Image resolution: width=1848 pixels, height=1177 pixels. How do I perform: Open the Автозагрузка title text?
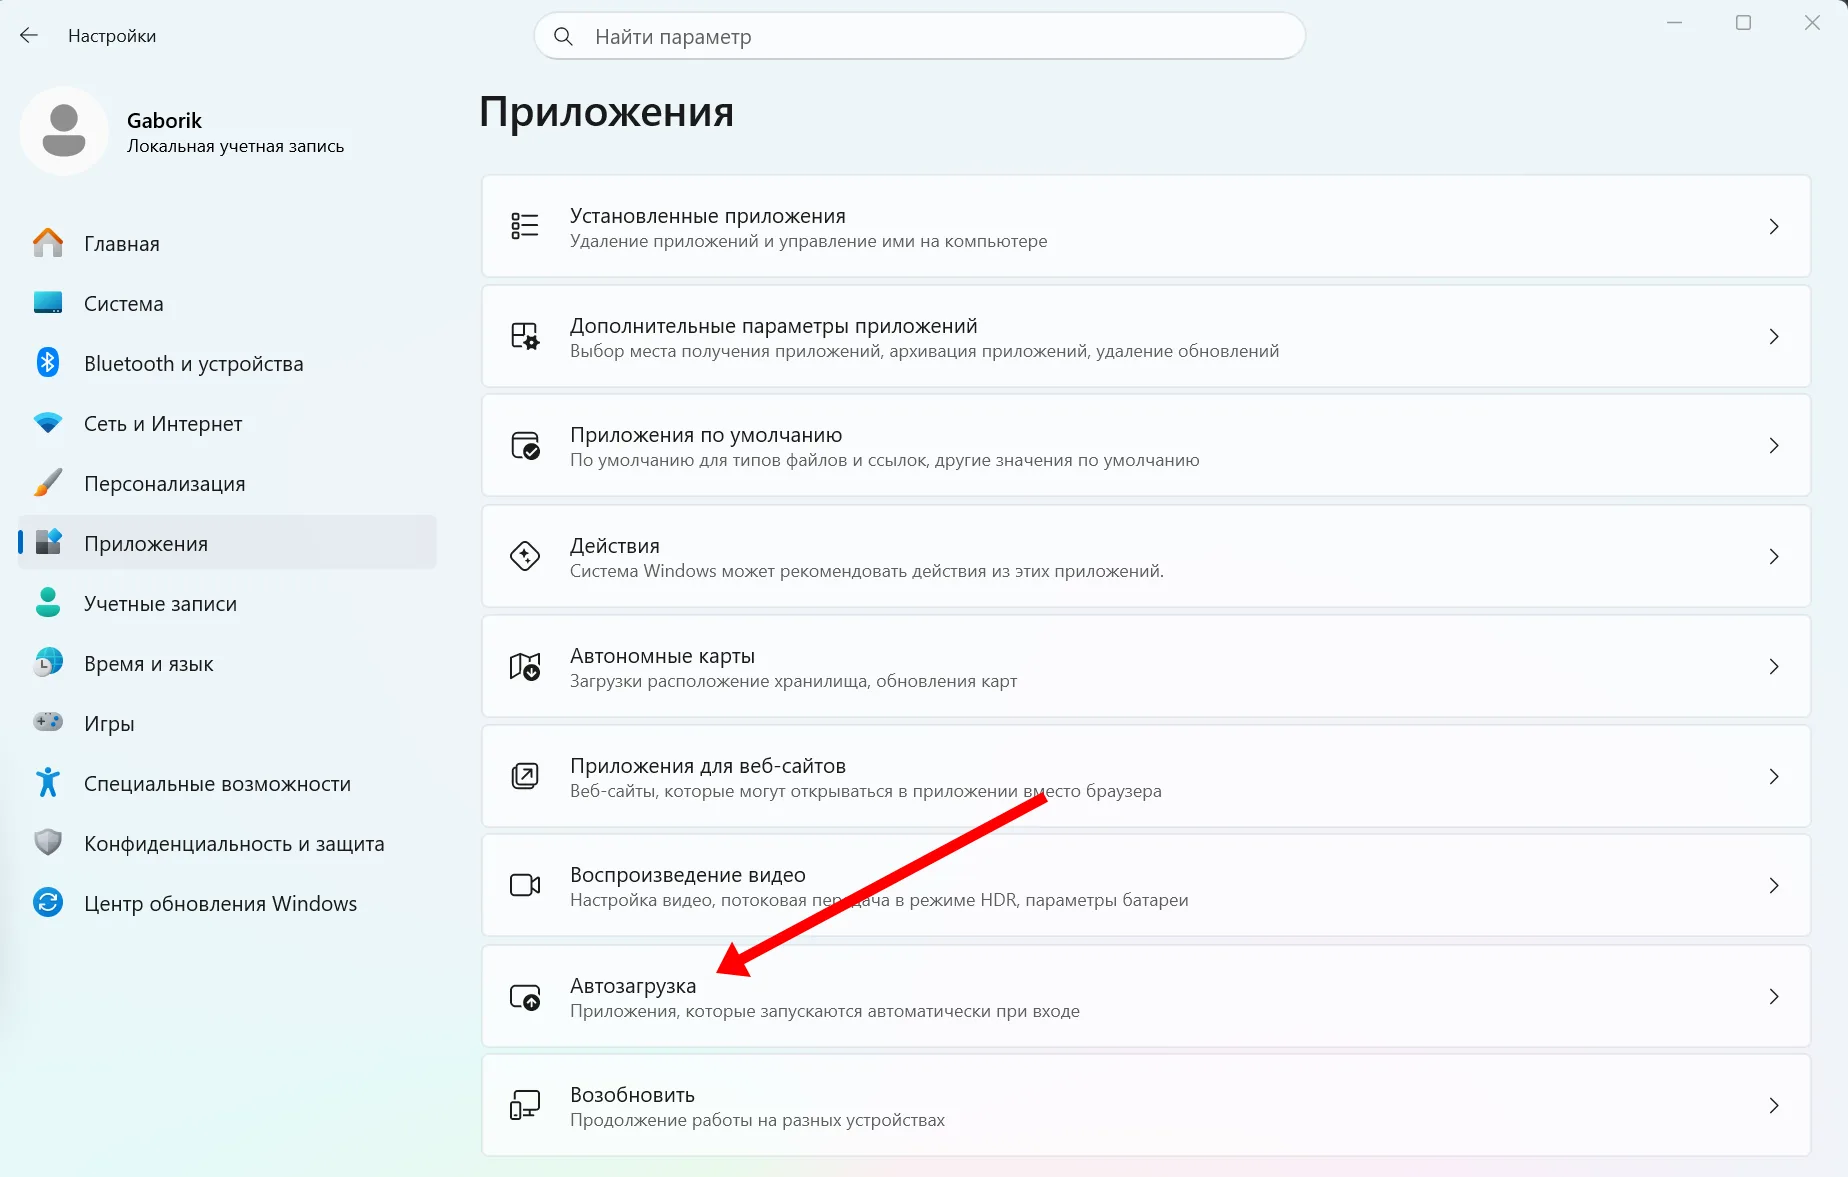pyautogui.click(x=633, y=986)
